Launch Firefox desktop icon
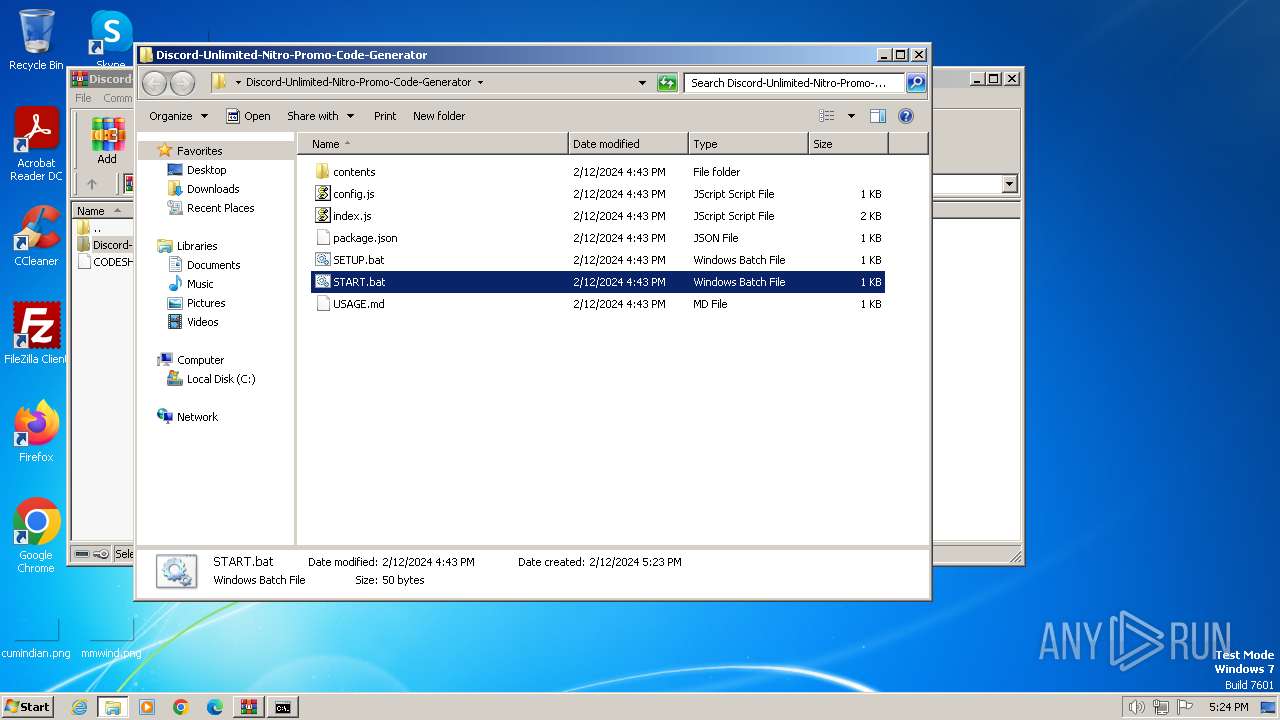 tap(36, 432)
